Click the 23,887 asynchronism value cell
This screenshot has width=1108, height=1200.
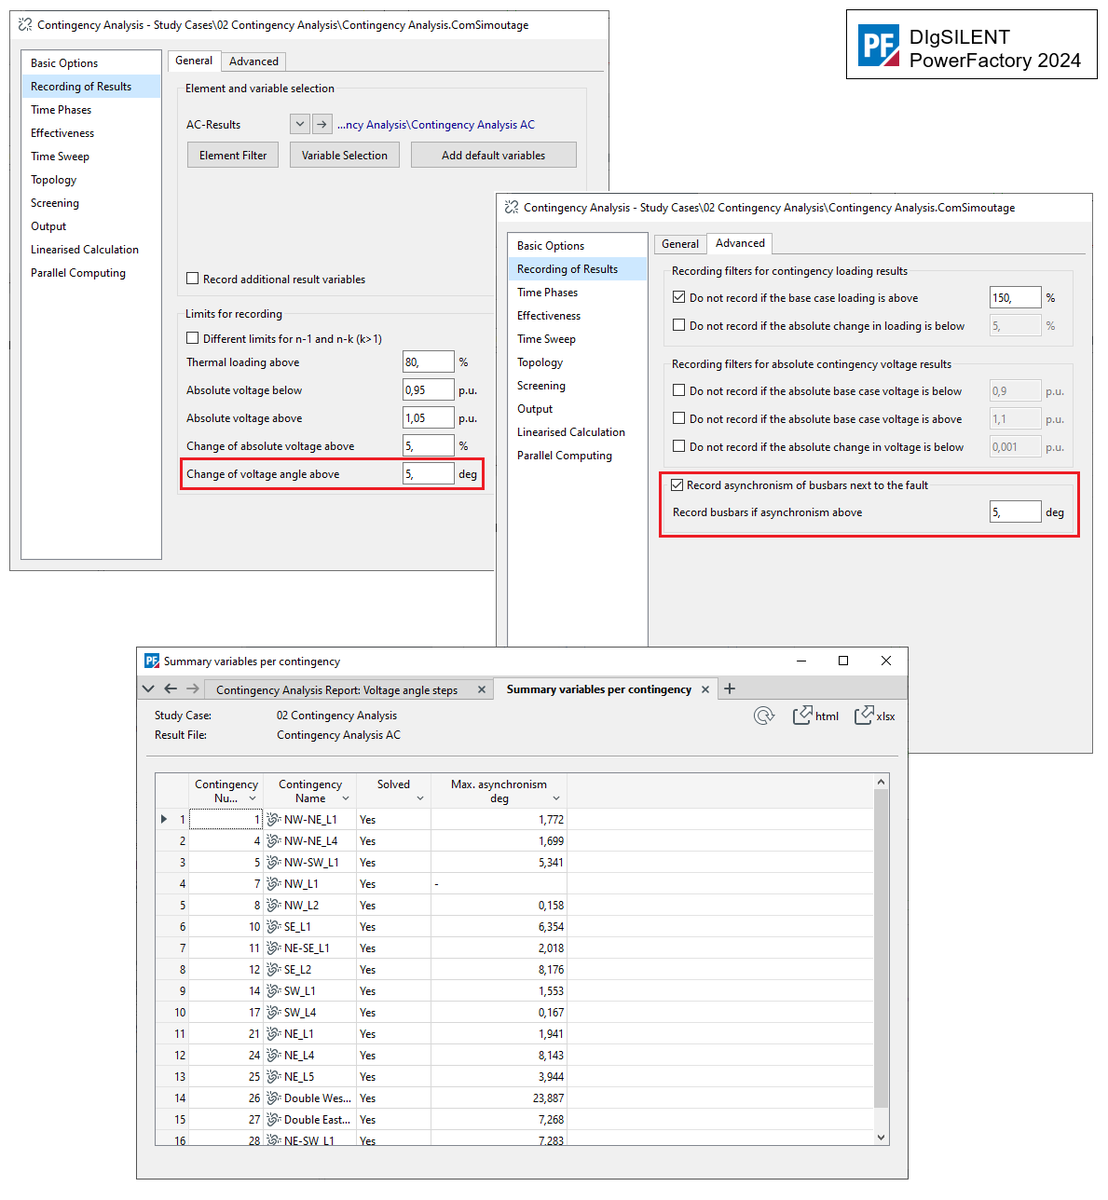point(499,1098)
